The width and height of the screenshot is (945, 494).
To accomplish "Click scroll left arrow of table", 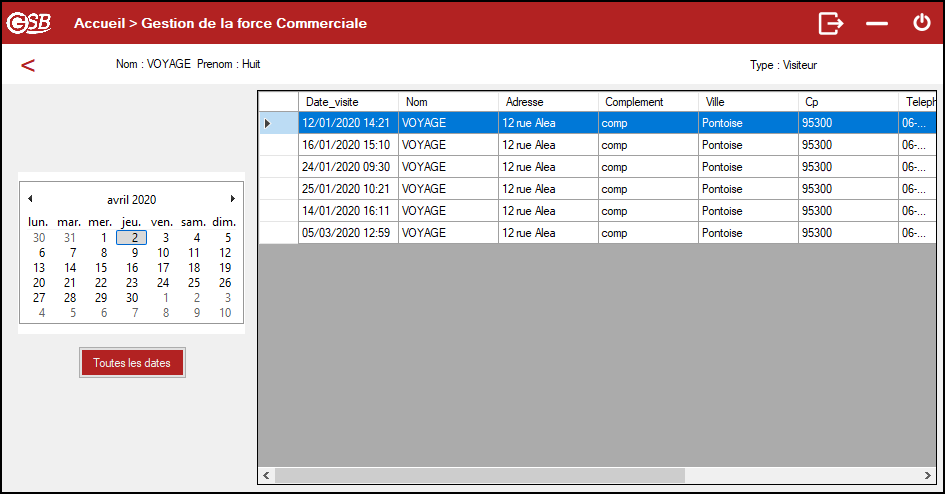I will [x=266, y=475].
